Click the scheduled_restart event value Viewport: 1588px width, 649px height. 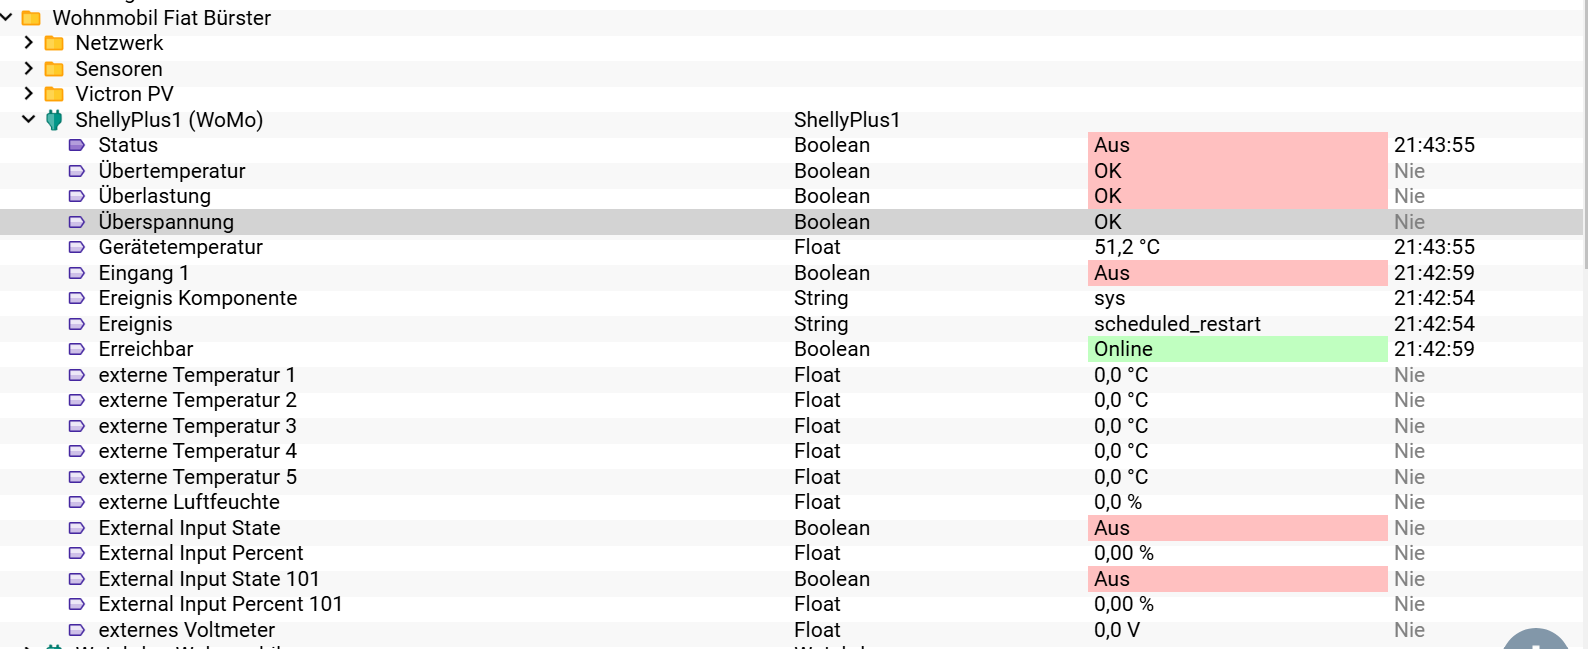click(x=1177, y=324)
